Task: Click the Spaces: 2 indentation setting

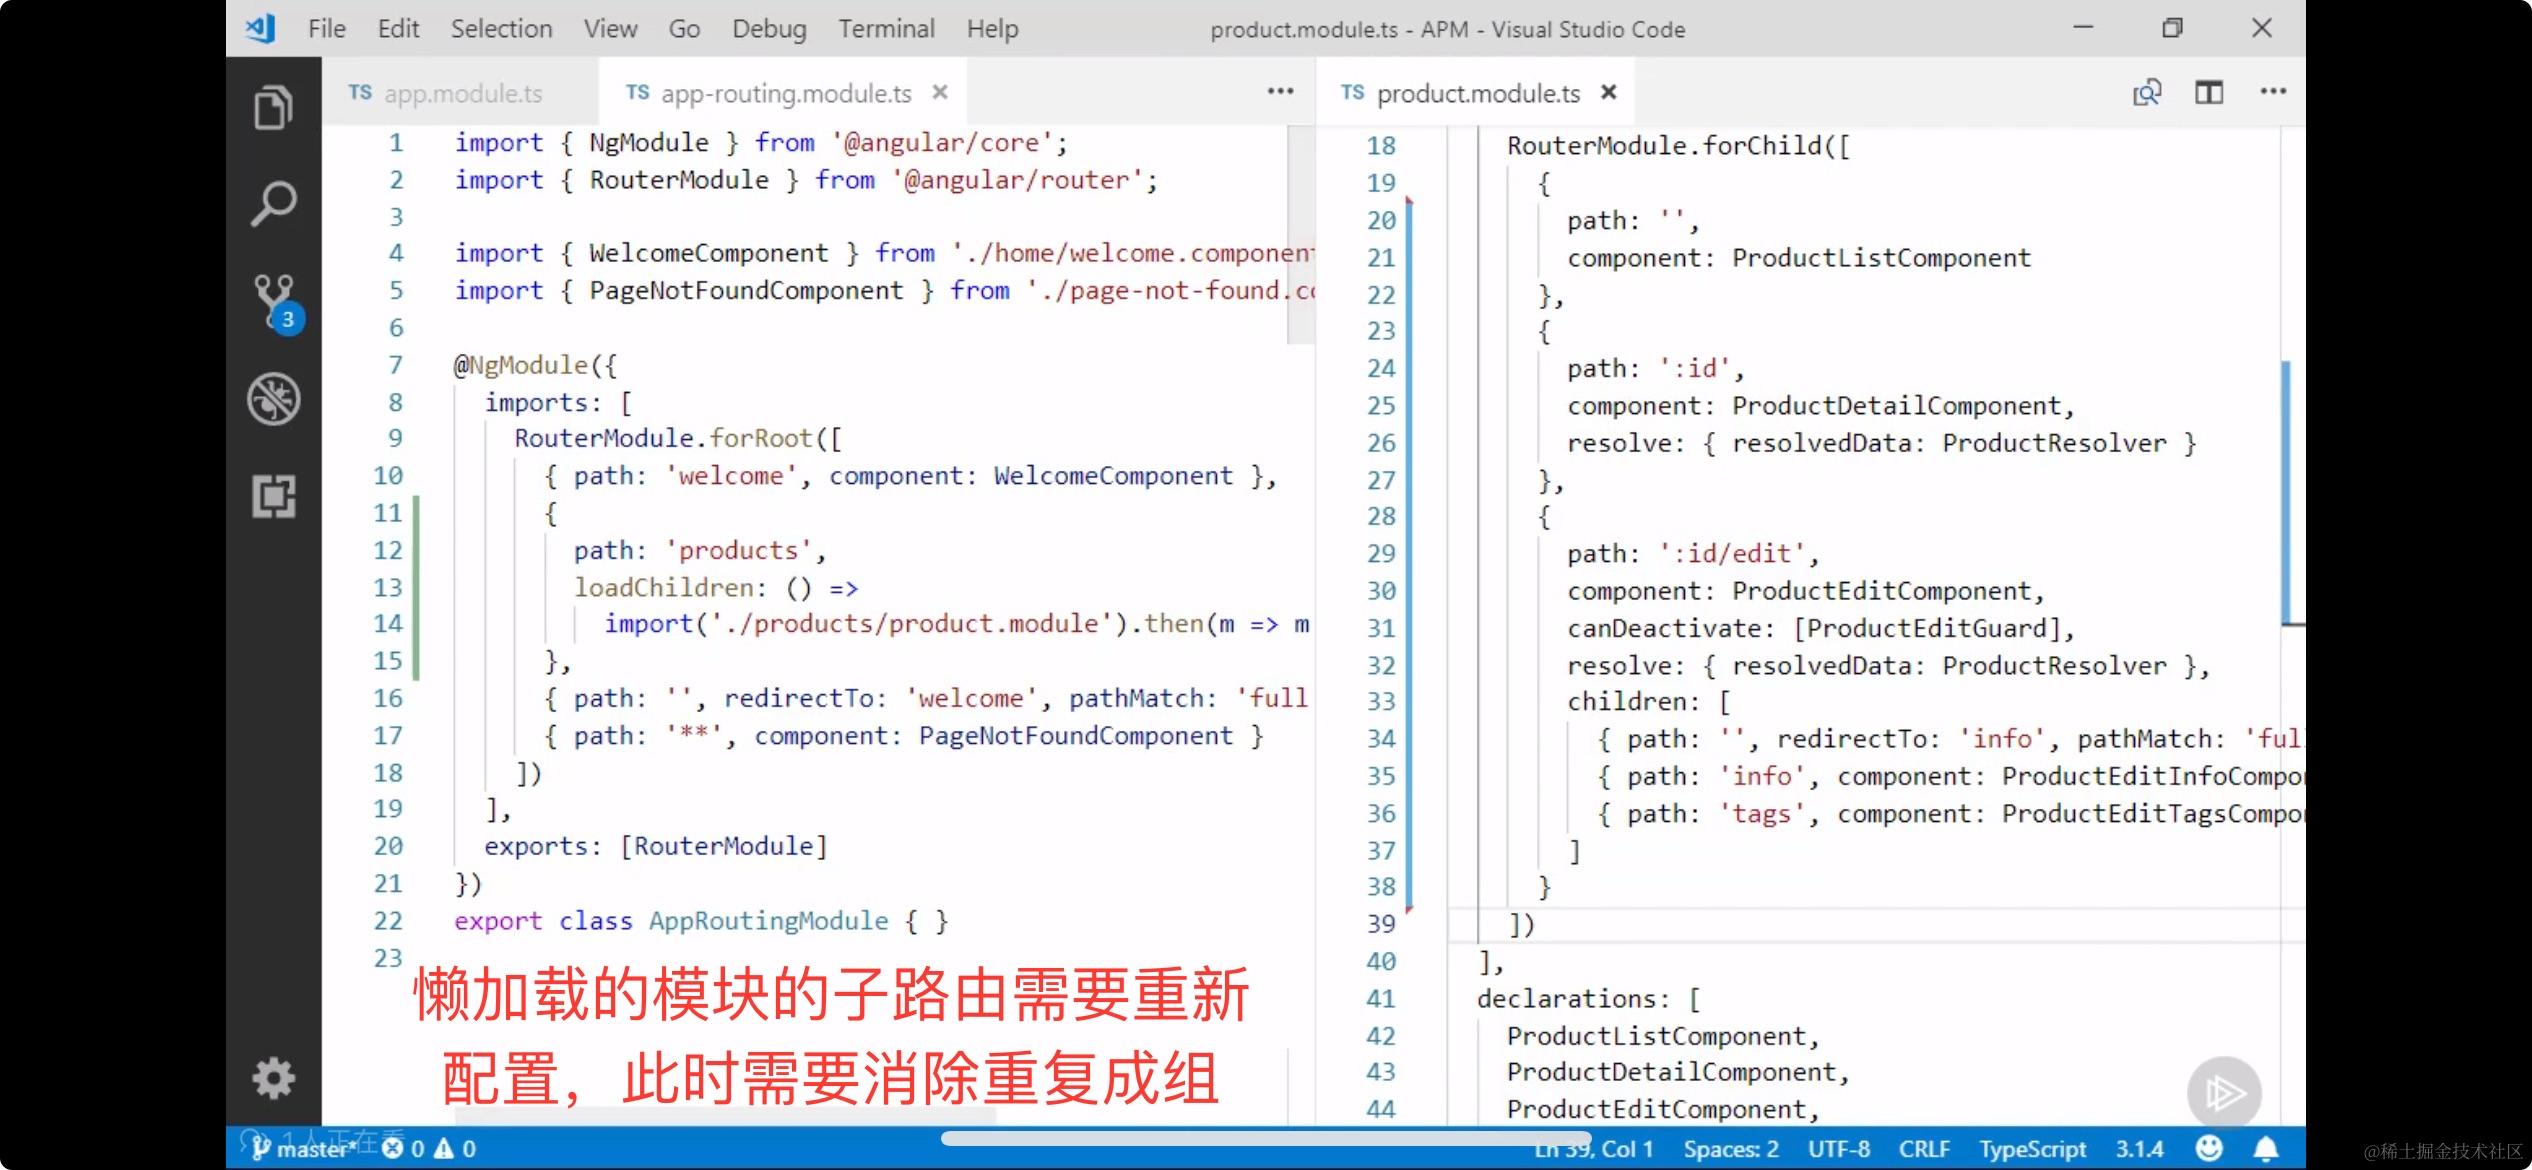Action: coord(1730,1149)
